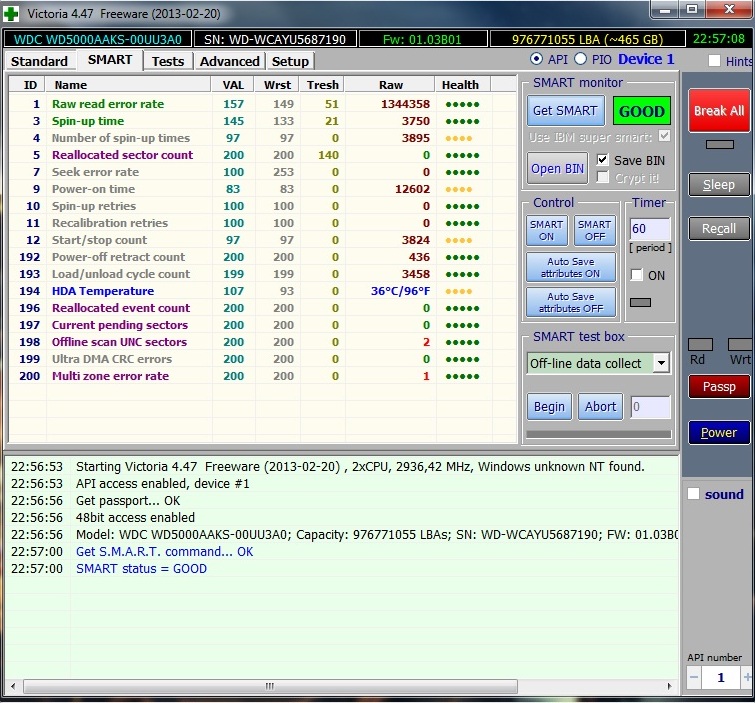Viewport: 755px width, 703px height.
Task: Select the Power-on time row
Action: click(x=262, y=189)
